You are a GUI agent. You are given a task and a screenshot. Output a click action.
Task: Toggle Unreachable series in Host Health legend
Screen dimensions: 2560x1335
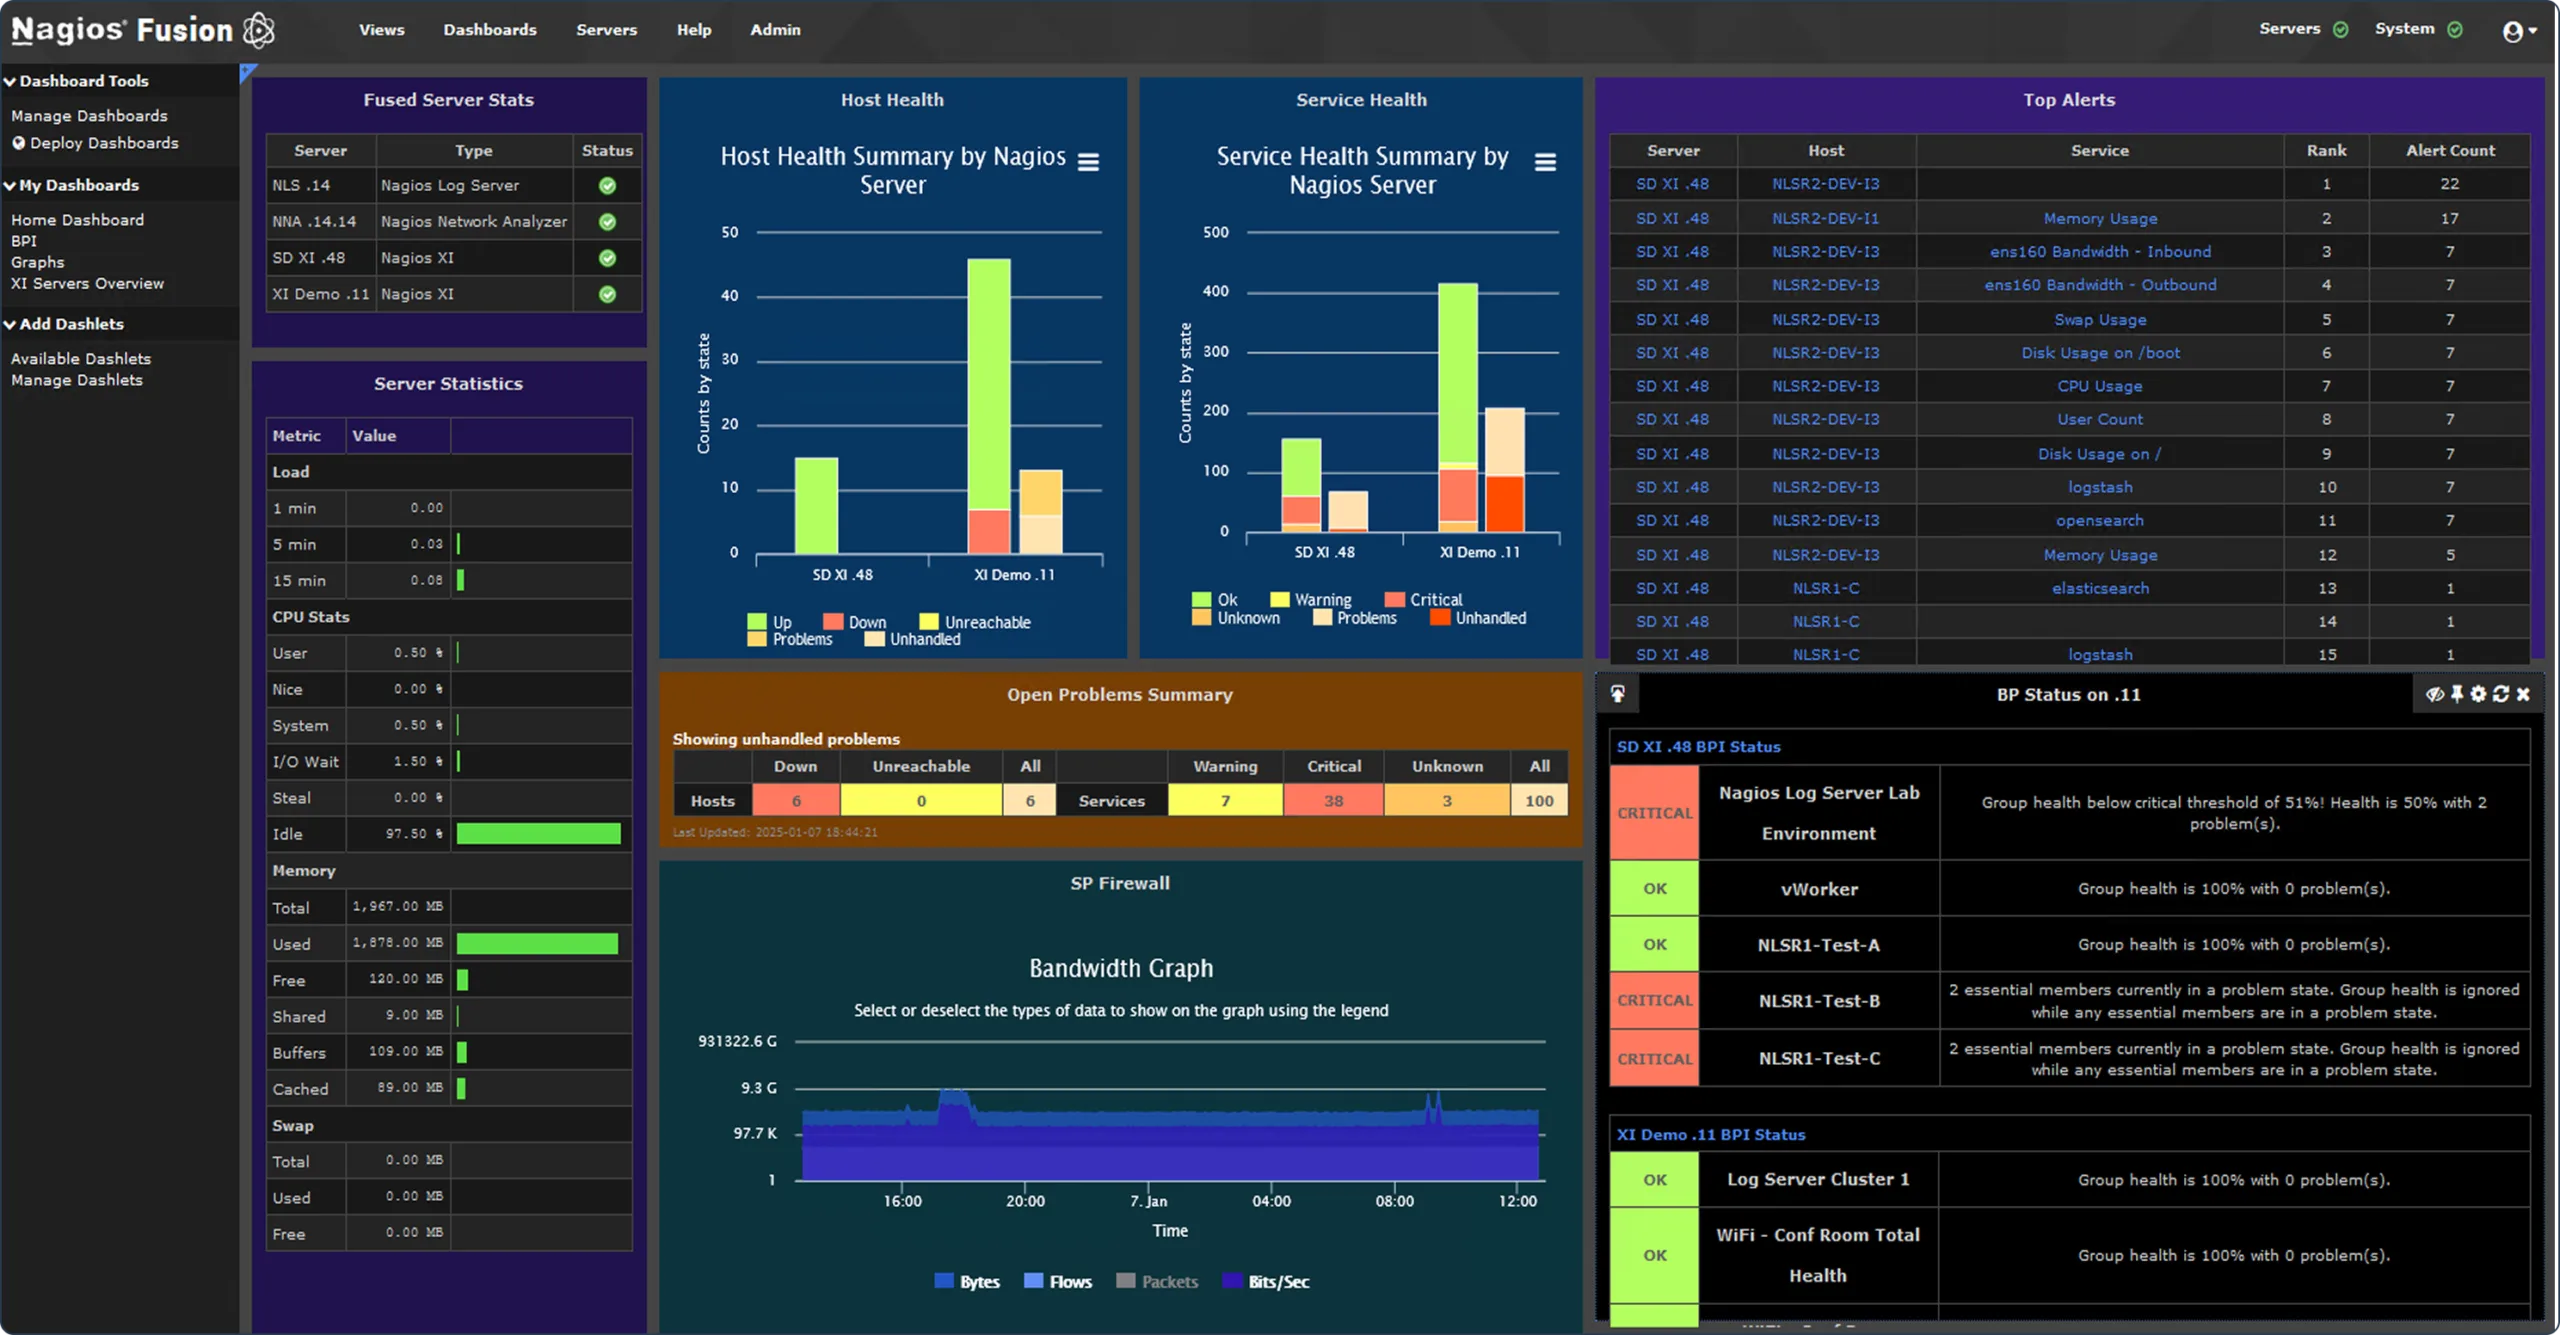point(975,622)
